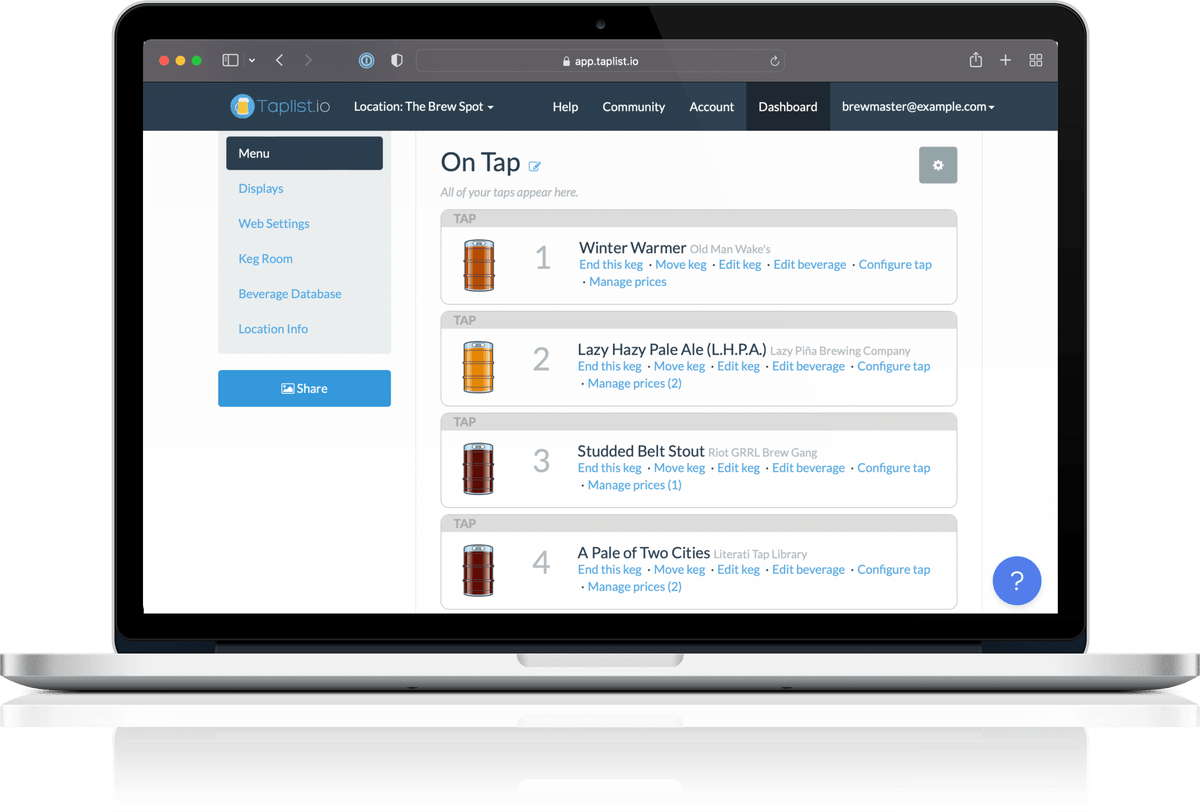1200x812 pixels.
Task: Click the Taplist.io logo icon
Action: [241, 106]
